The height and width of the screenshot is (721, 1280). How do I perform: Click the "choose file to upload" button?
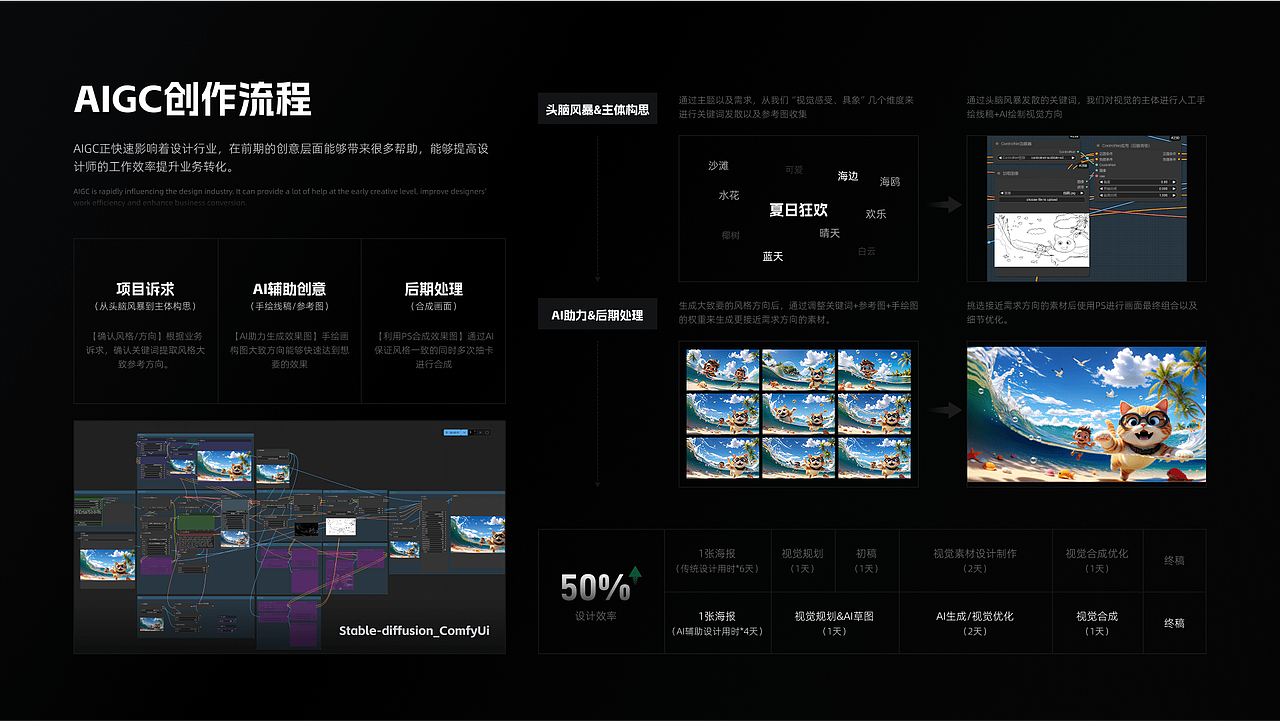pyautogui.click(x=1041, y=200)
